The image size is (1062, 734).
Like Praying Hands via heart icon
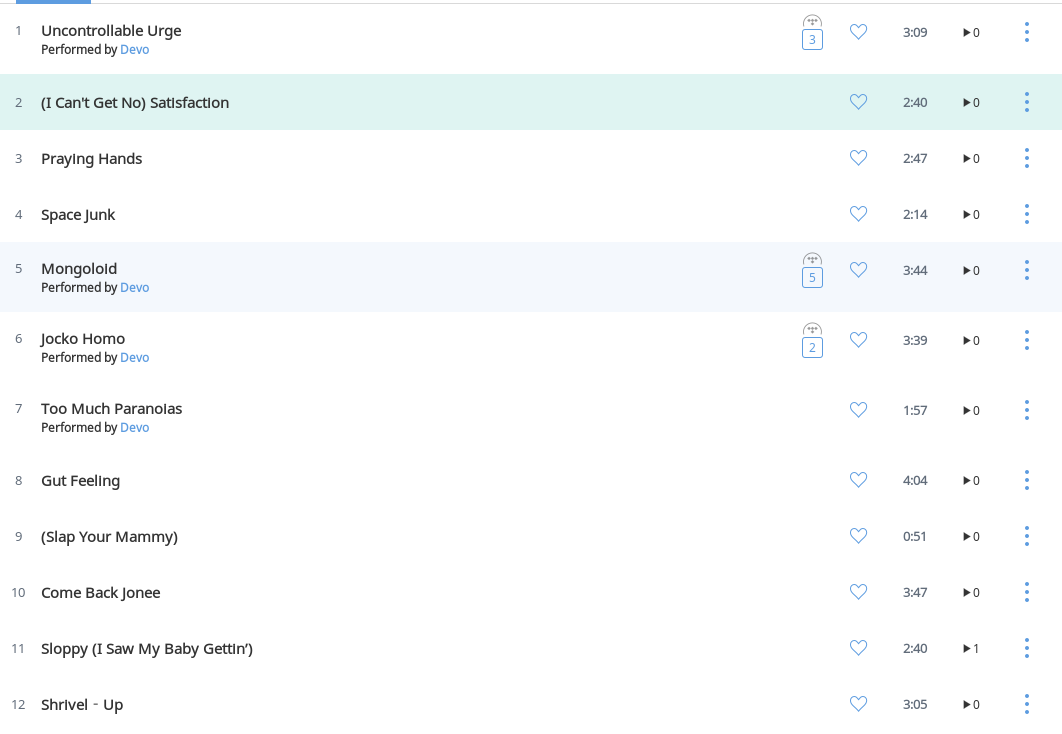pyautogui.click(x=858, y=158)
